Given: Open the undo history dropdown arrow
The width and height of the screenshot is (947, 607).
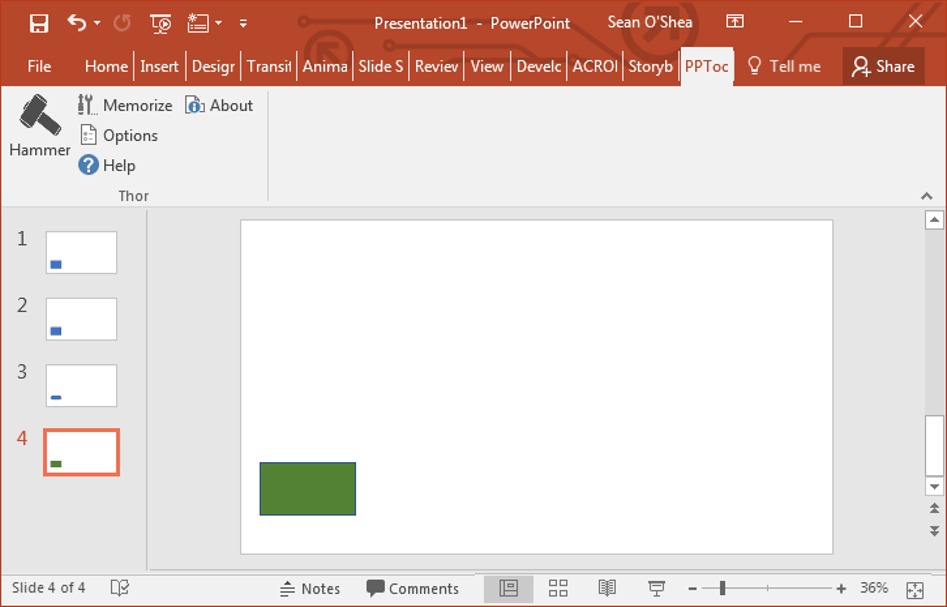Looking at the screenshot, I should [97, 23].
